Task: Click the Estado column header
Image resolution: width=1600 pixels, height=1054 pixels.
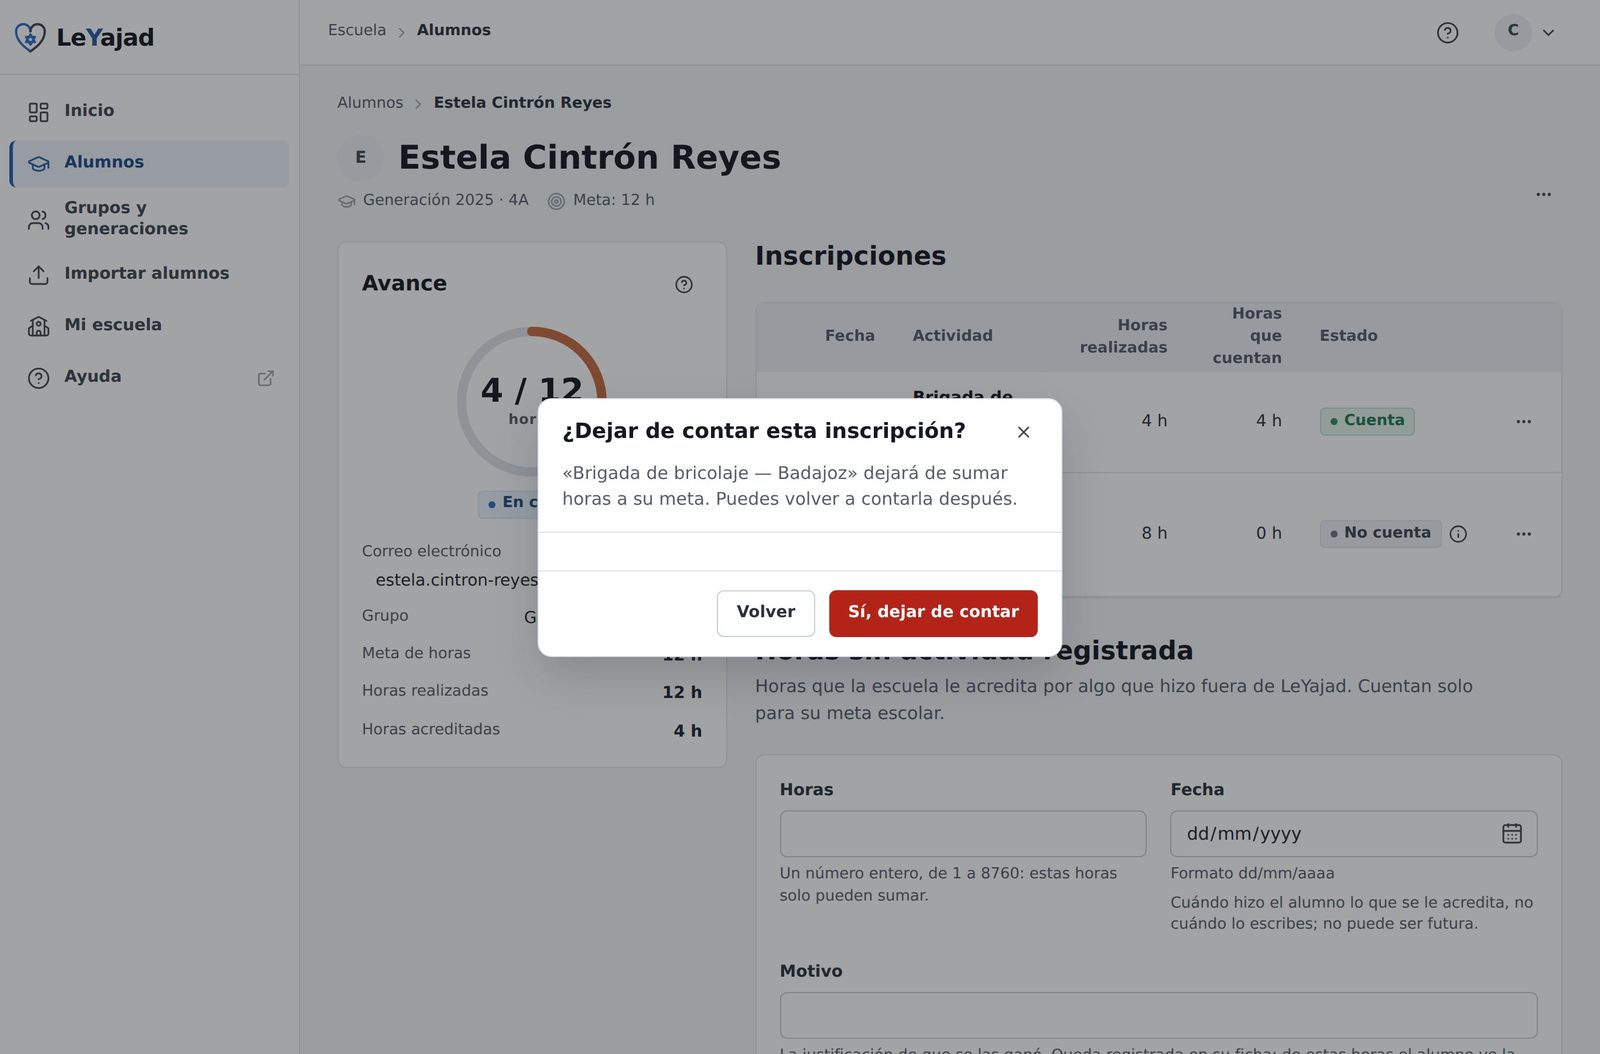Action: [1348, 336]
